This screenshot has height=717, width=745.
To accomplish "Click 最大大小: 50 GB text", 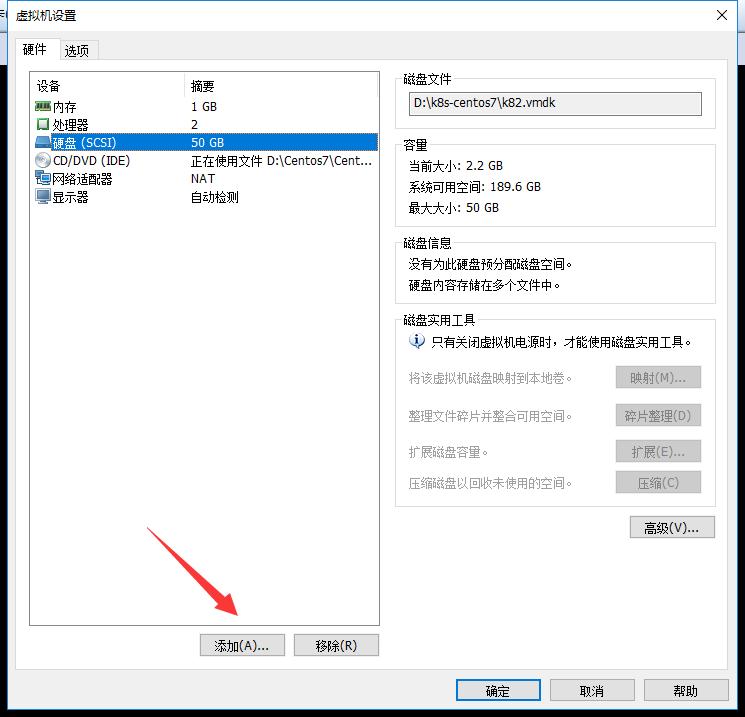I will click(x=454, y=208).
